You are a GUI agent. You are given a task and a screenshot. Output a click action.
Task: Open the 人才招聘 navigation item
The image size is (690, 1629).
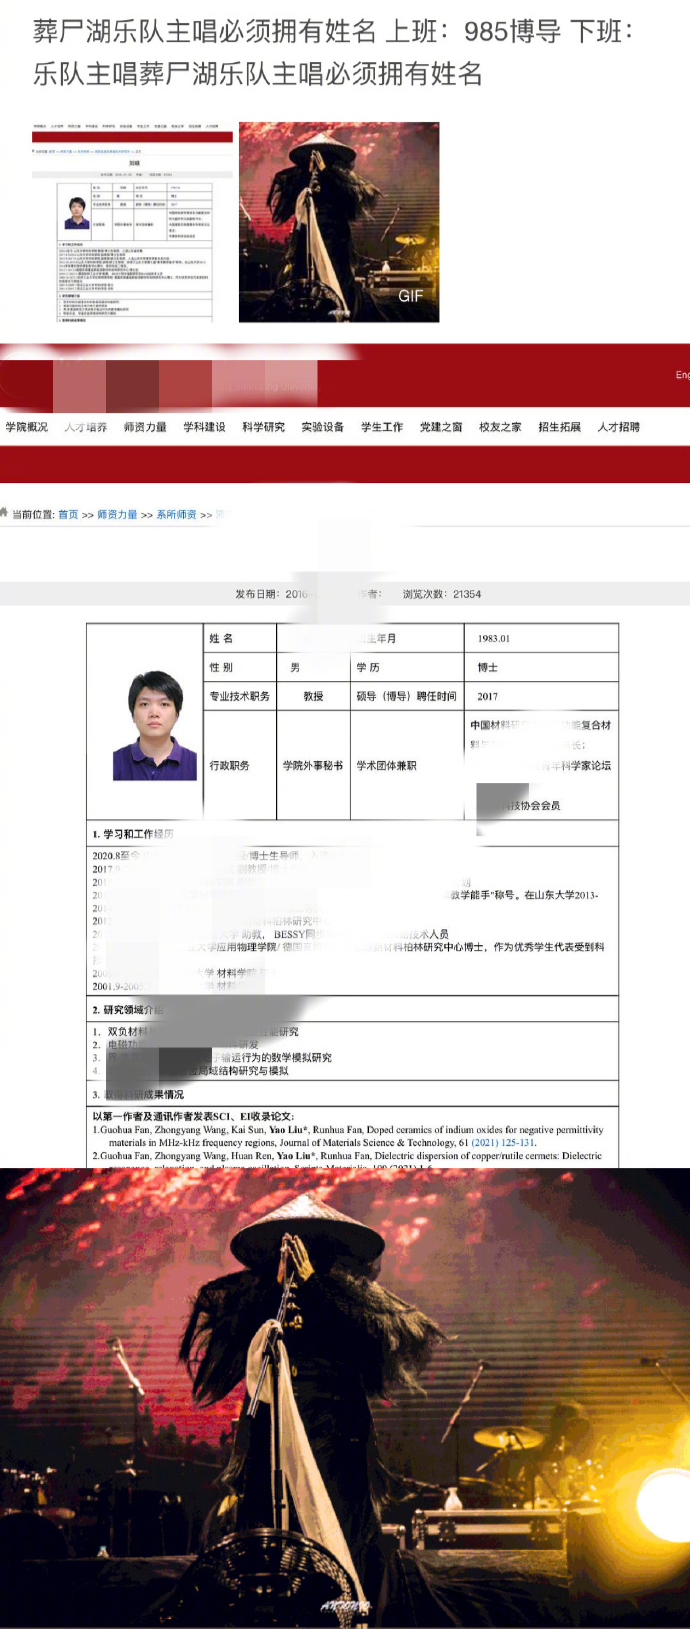click(619, 427)
